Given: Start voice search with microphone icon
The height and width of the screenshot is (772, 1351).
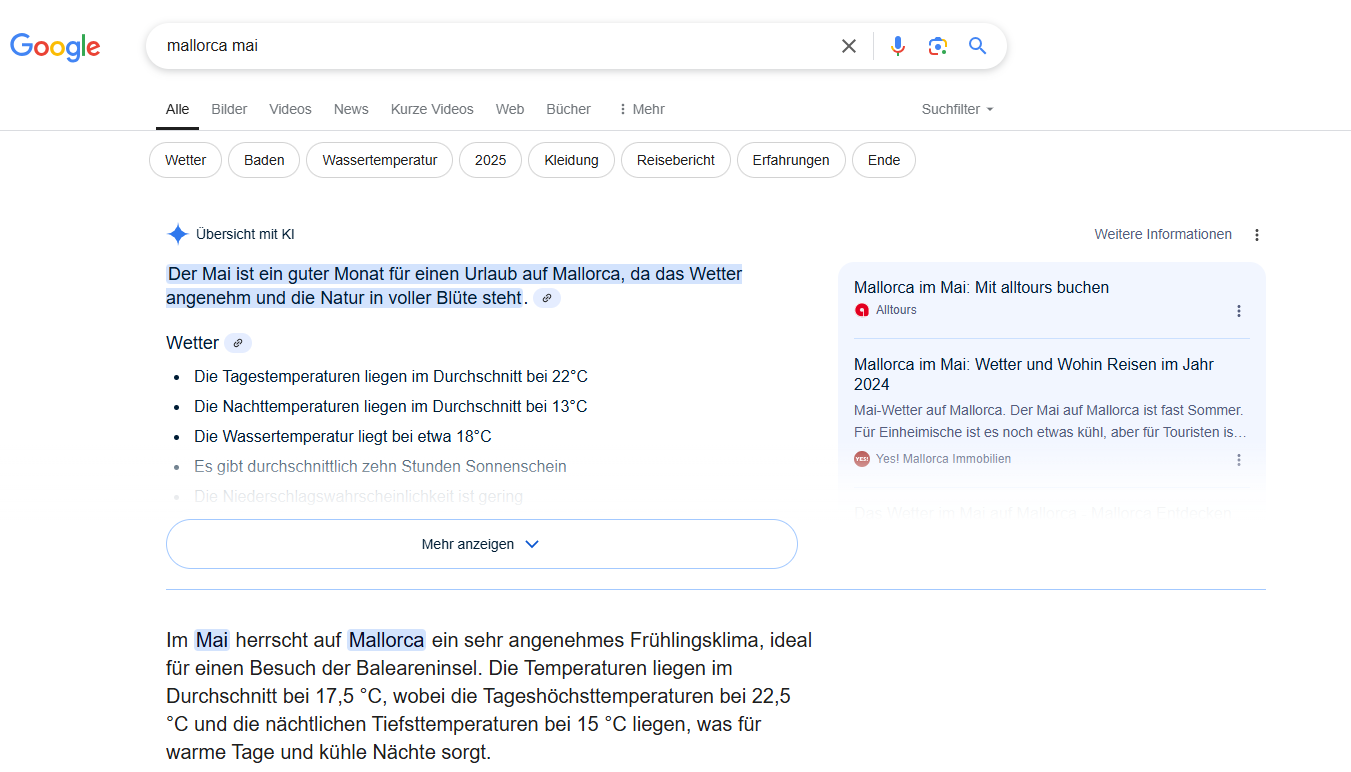Looking at the screenshot, I should [x=898, y=46].
